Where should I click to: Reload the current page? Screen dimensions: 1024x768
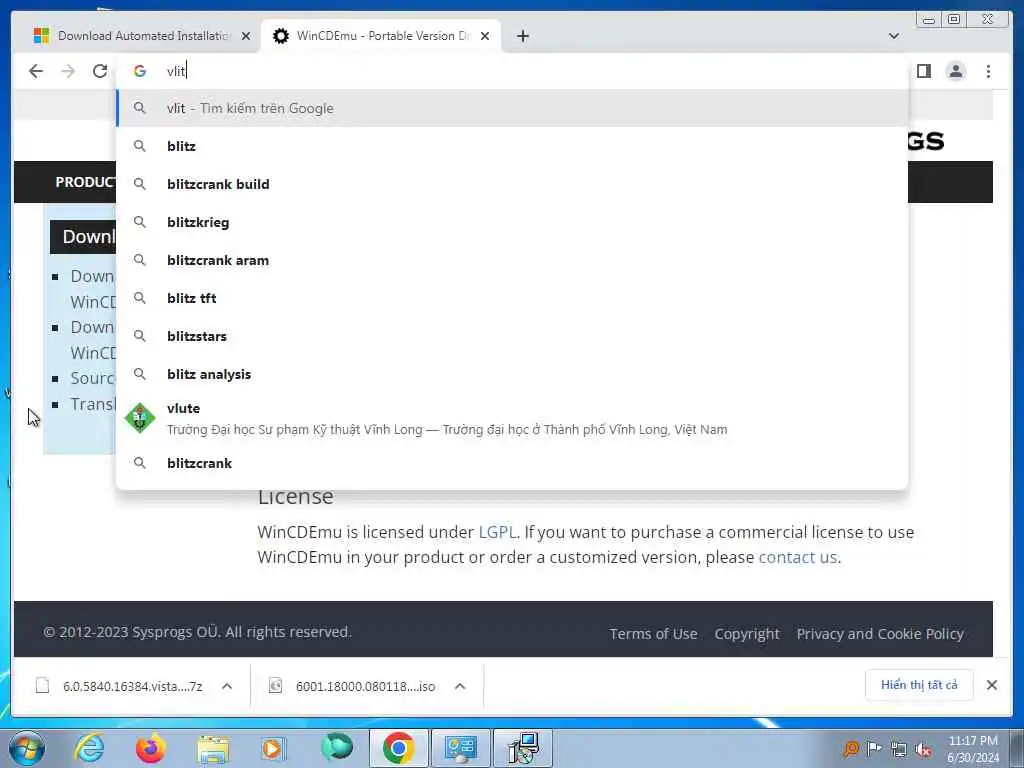(x=100, y=71)
